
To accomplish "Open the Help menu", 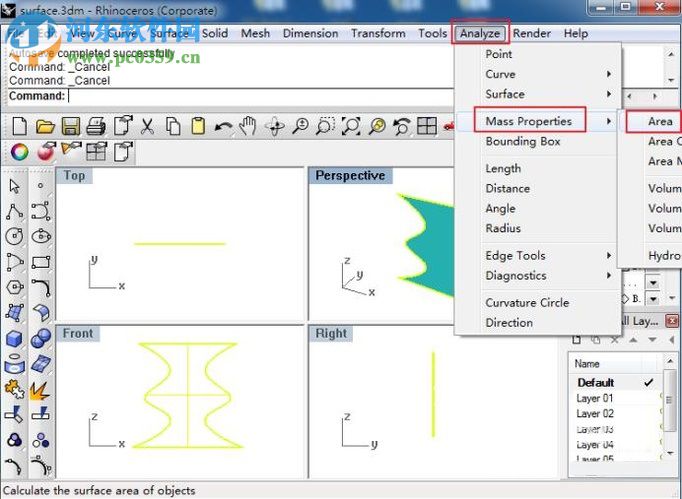I will click(576, 33).
